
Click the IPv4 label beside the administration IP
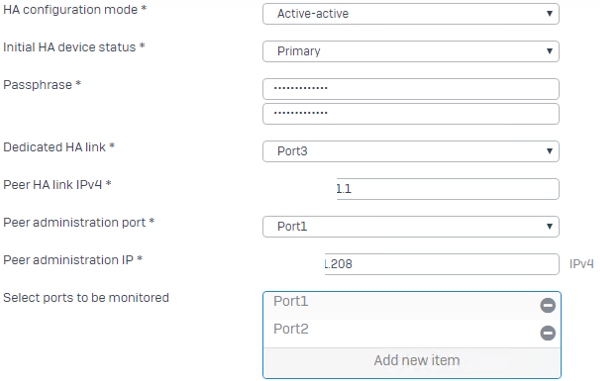581,264
